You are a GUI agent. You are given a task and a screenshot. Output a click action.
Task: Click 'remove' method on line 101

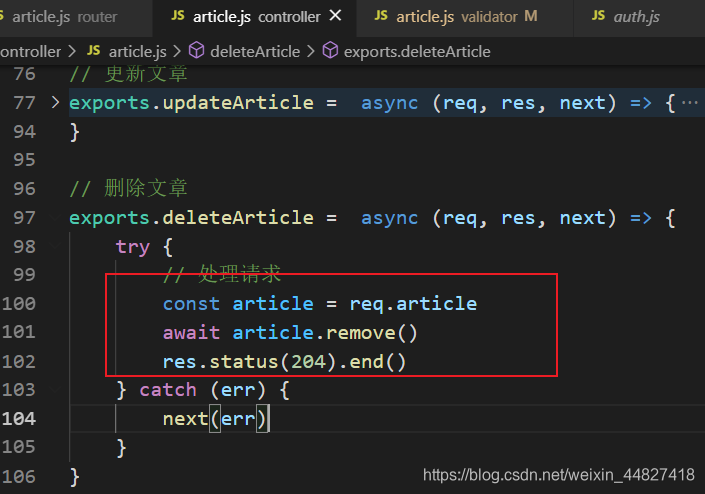(361, 333)
